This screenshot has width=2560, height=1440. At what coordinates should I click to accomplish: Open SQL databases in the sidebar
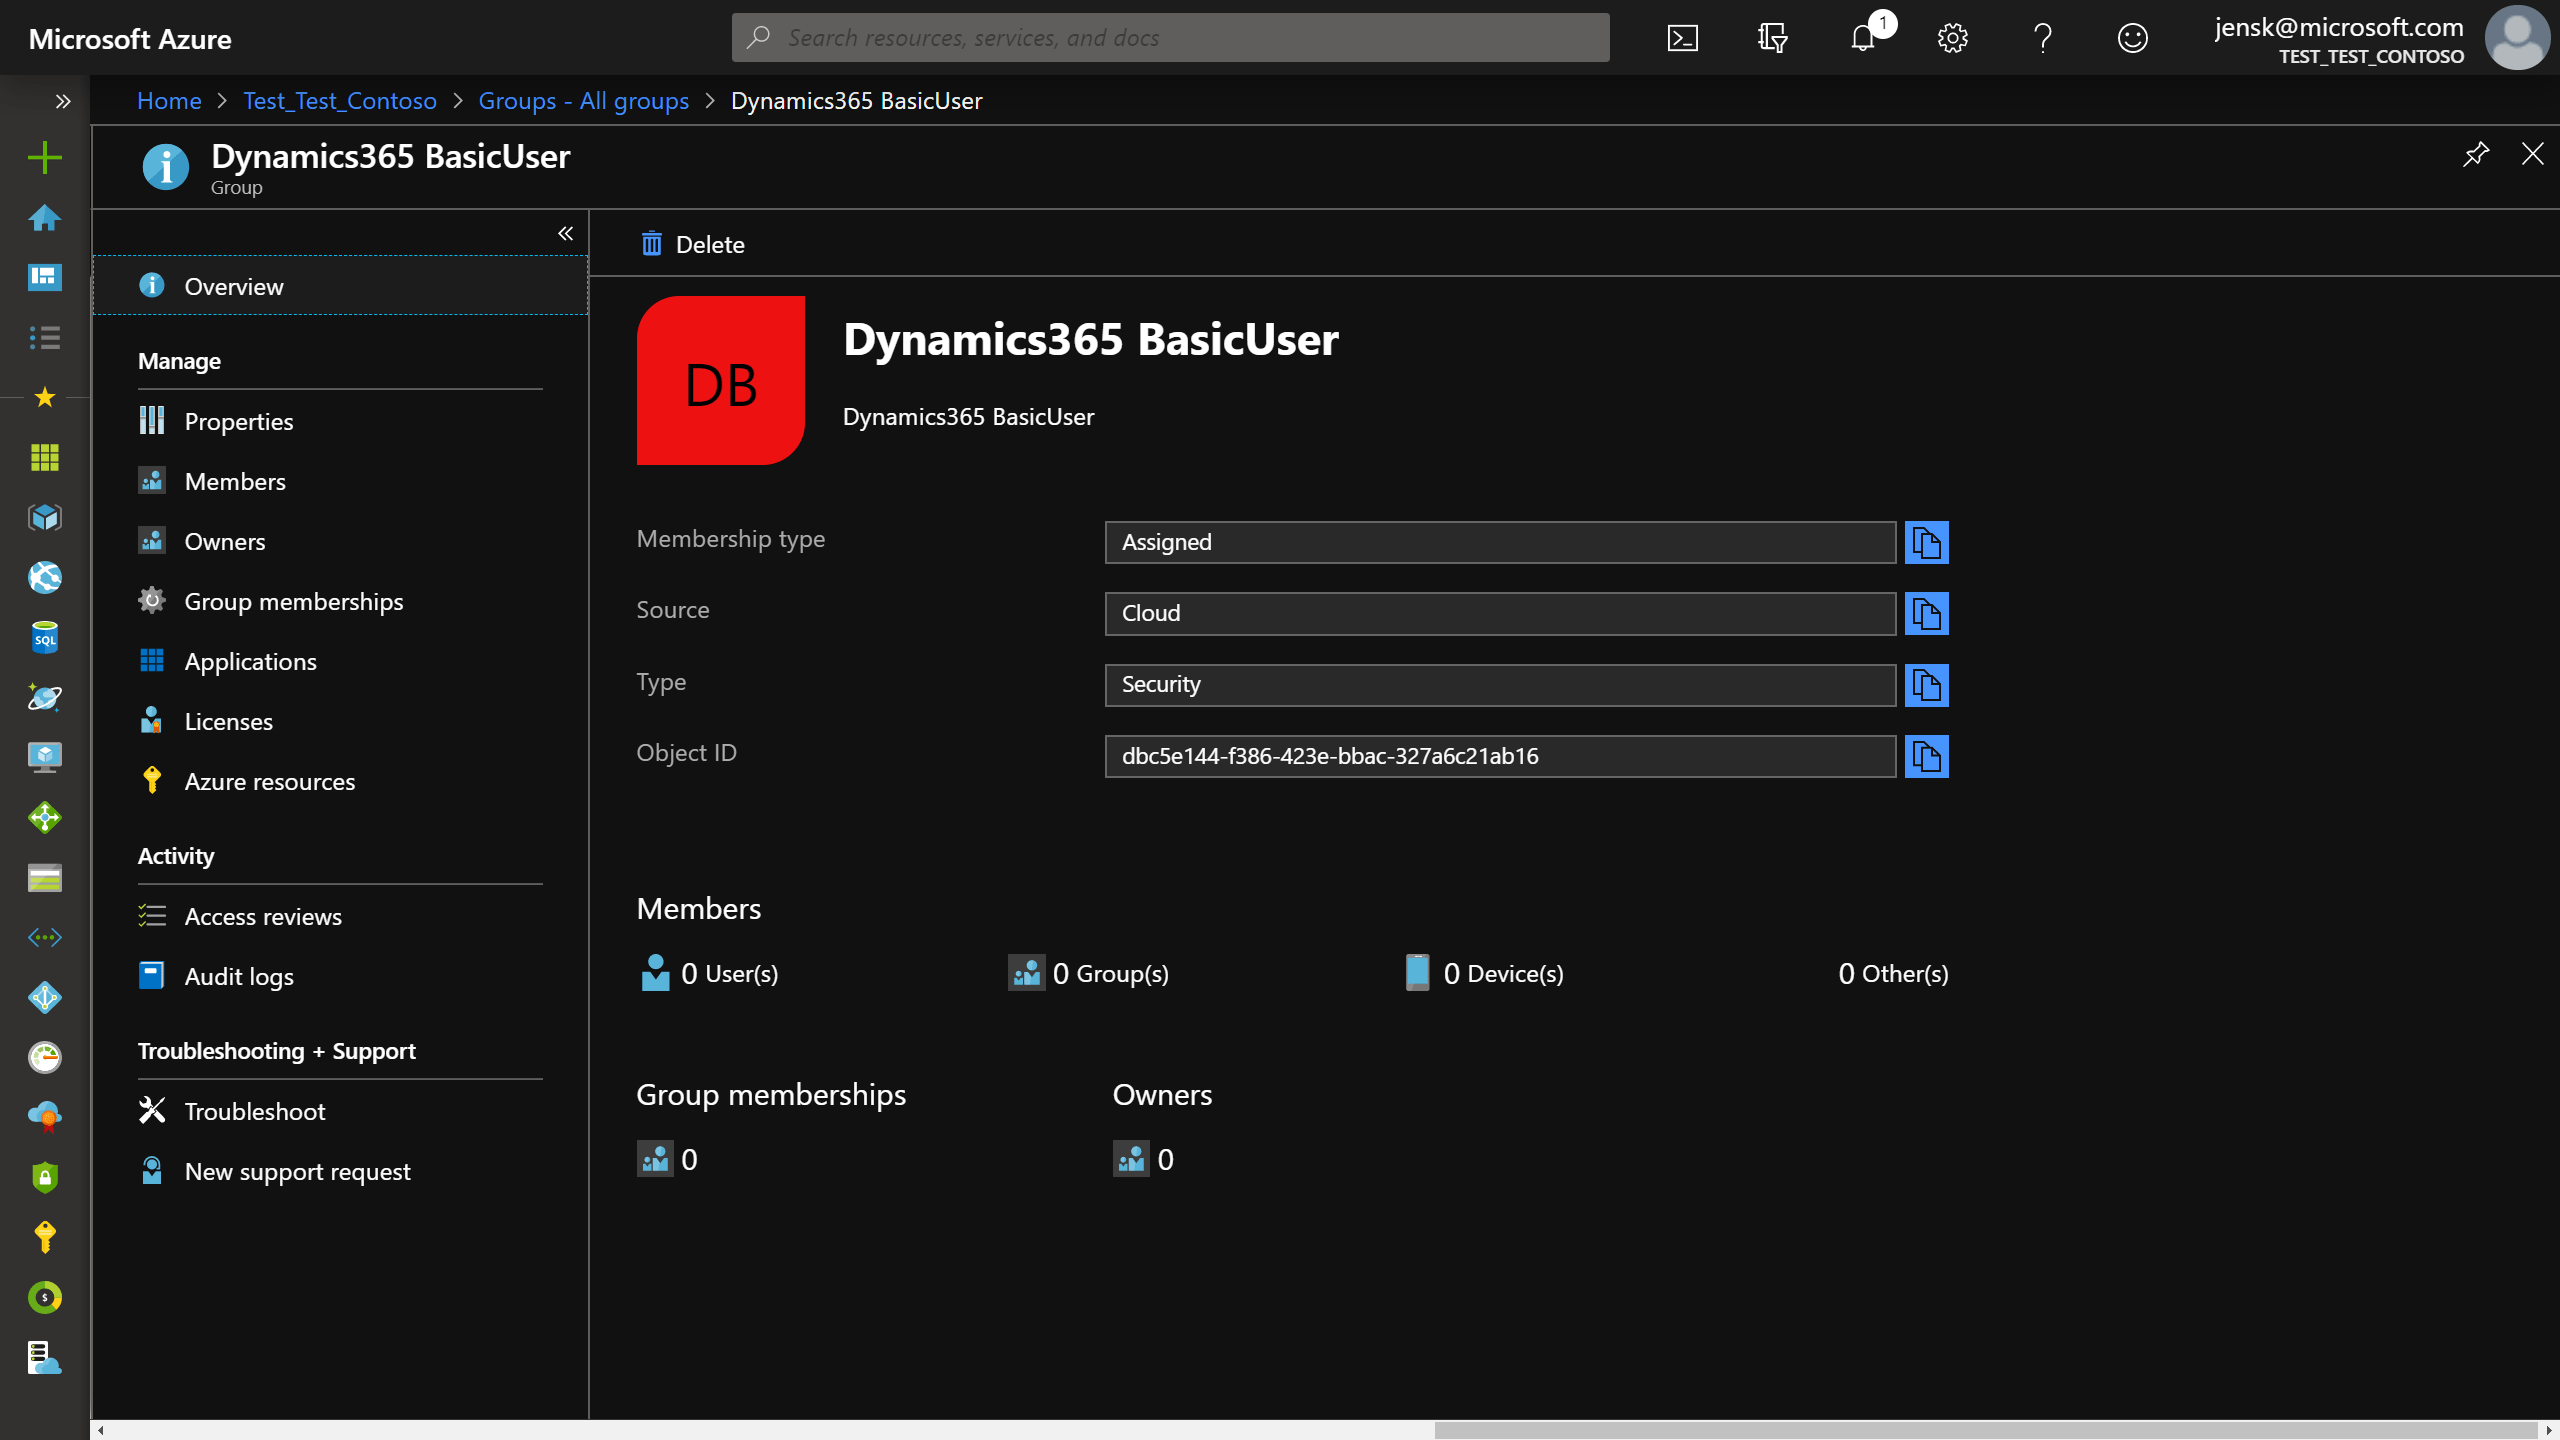(44, 637)
